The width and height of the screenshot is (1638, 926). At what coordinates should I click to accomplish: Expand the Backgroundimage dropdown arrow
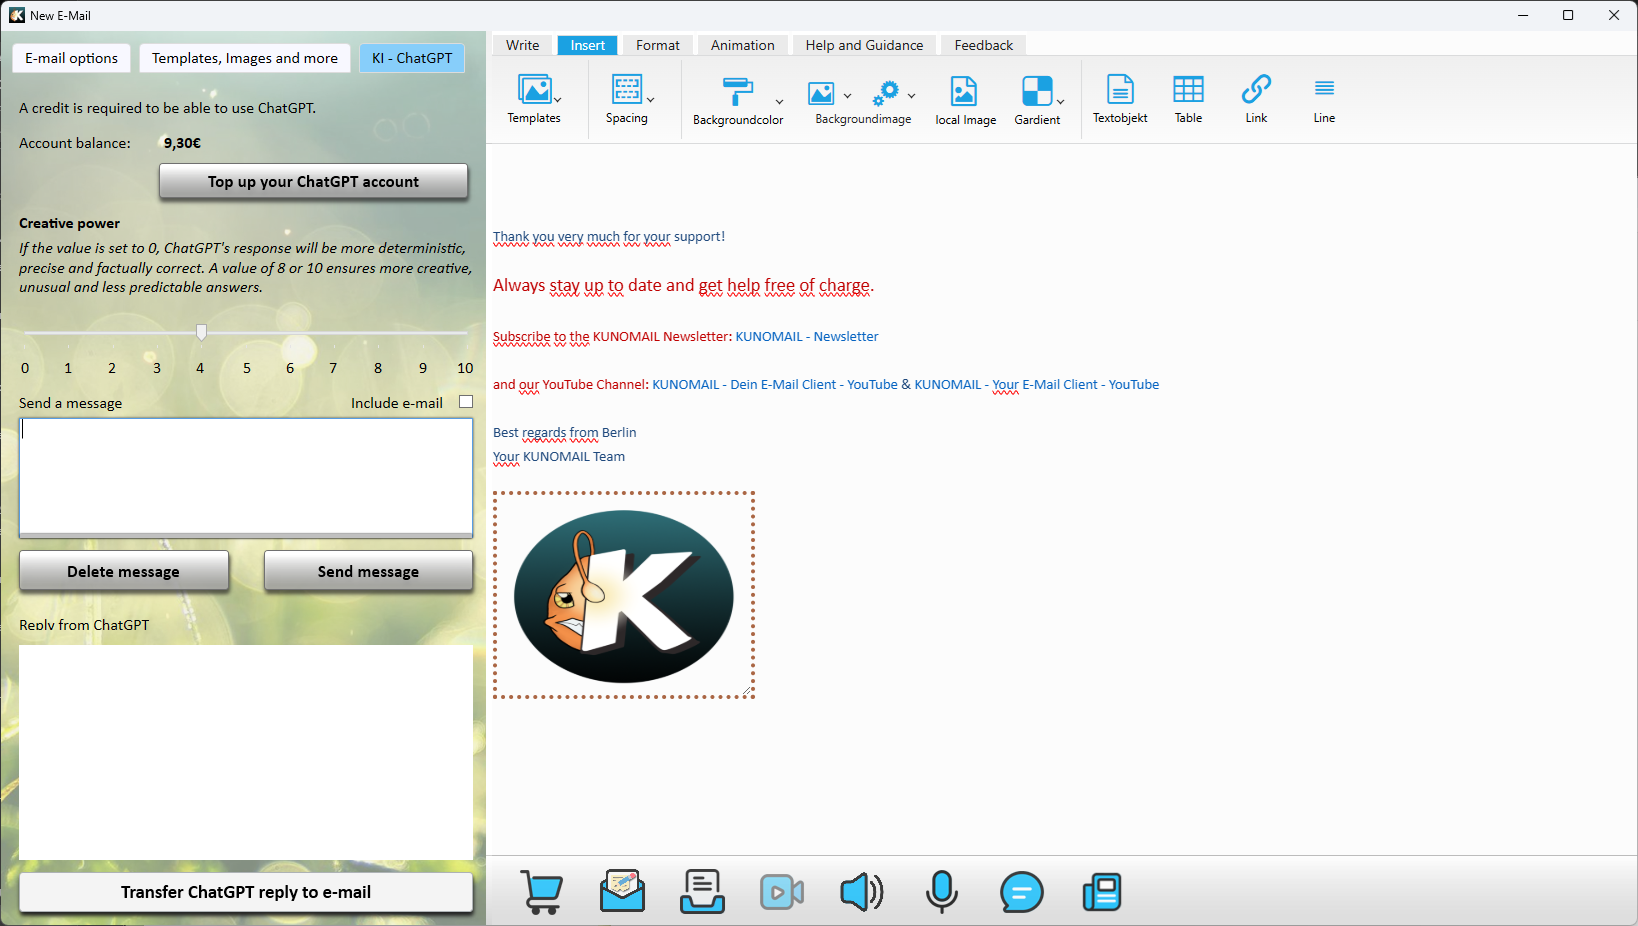tap(847, 96)
